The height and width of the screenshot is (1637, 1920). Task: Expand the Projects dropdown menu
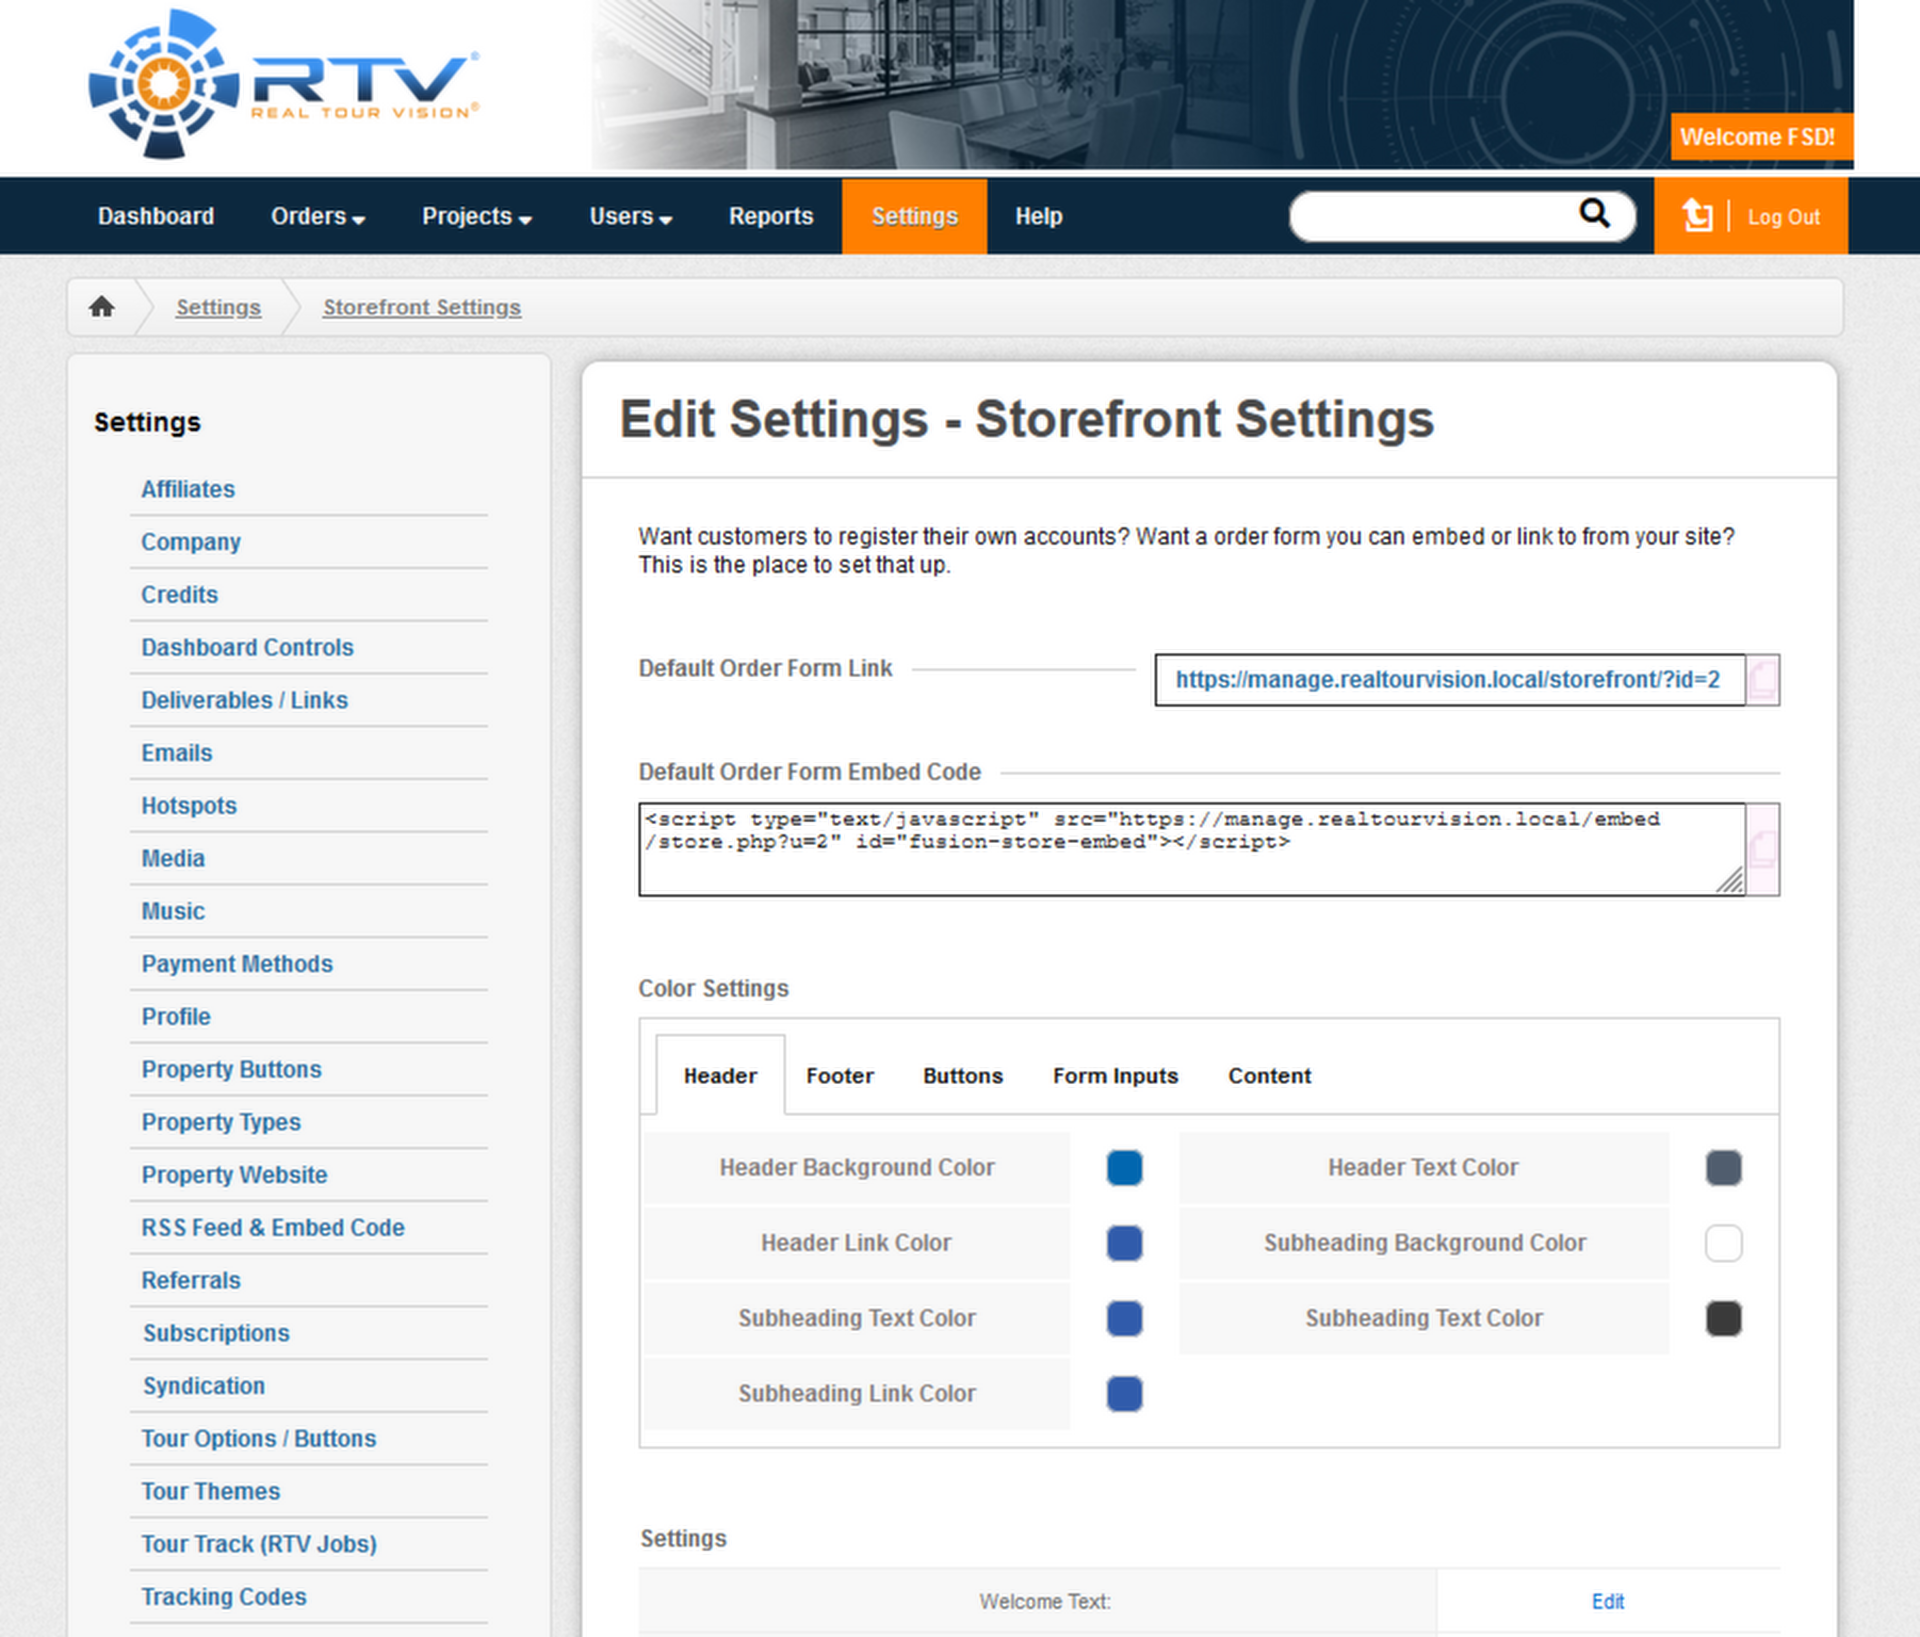click(x=476, y=216)
